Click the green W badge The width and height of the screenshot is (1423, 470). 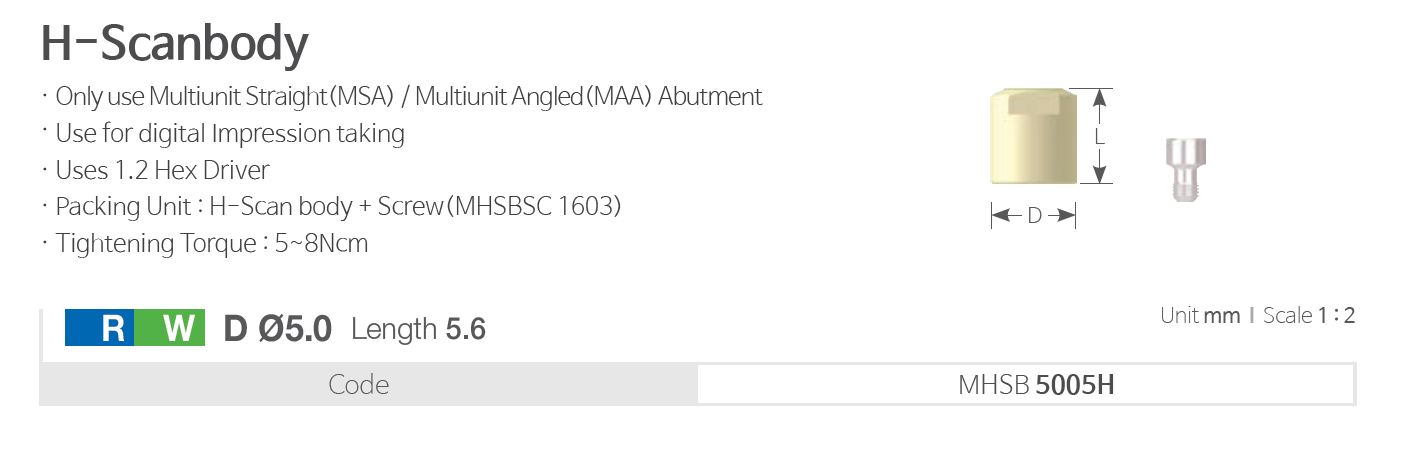(x=170, y=328)
